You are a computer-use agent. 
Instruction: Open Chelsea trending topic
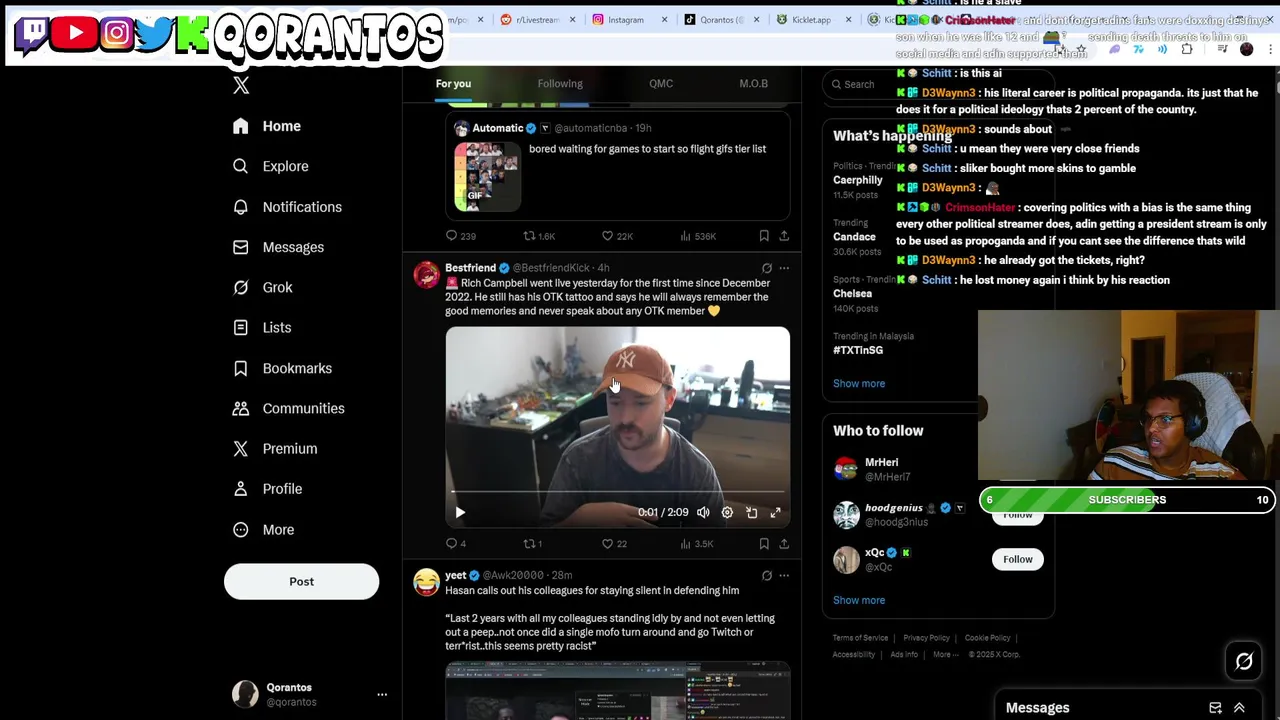(x=852, y=293)
